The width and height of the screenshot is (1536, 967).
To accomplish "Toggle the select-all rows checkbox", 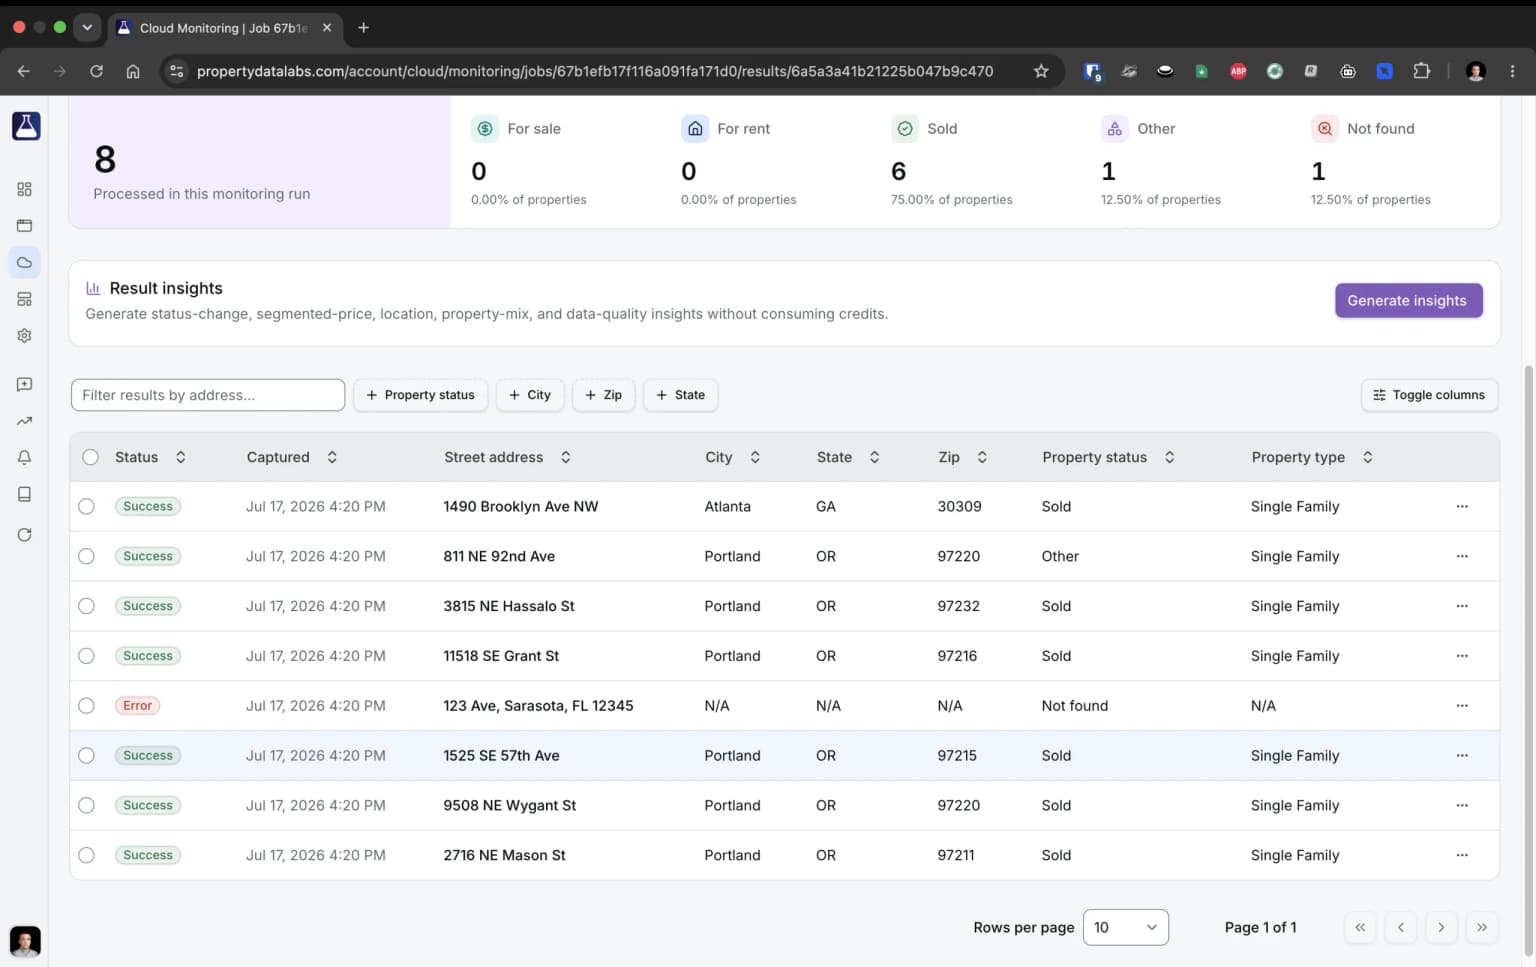I will pyautogui.click(x=90, y=457).
